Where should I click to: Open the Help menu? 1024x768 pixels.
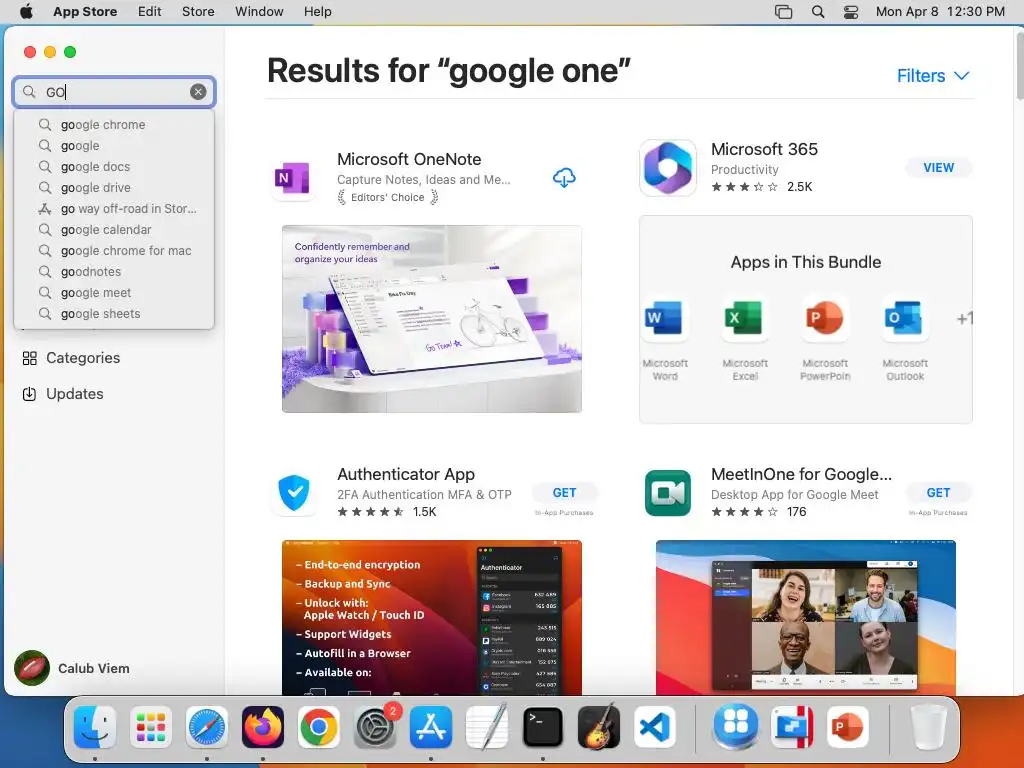point(317,12)
